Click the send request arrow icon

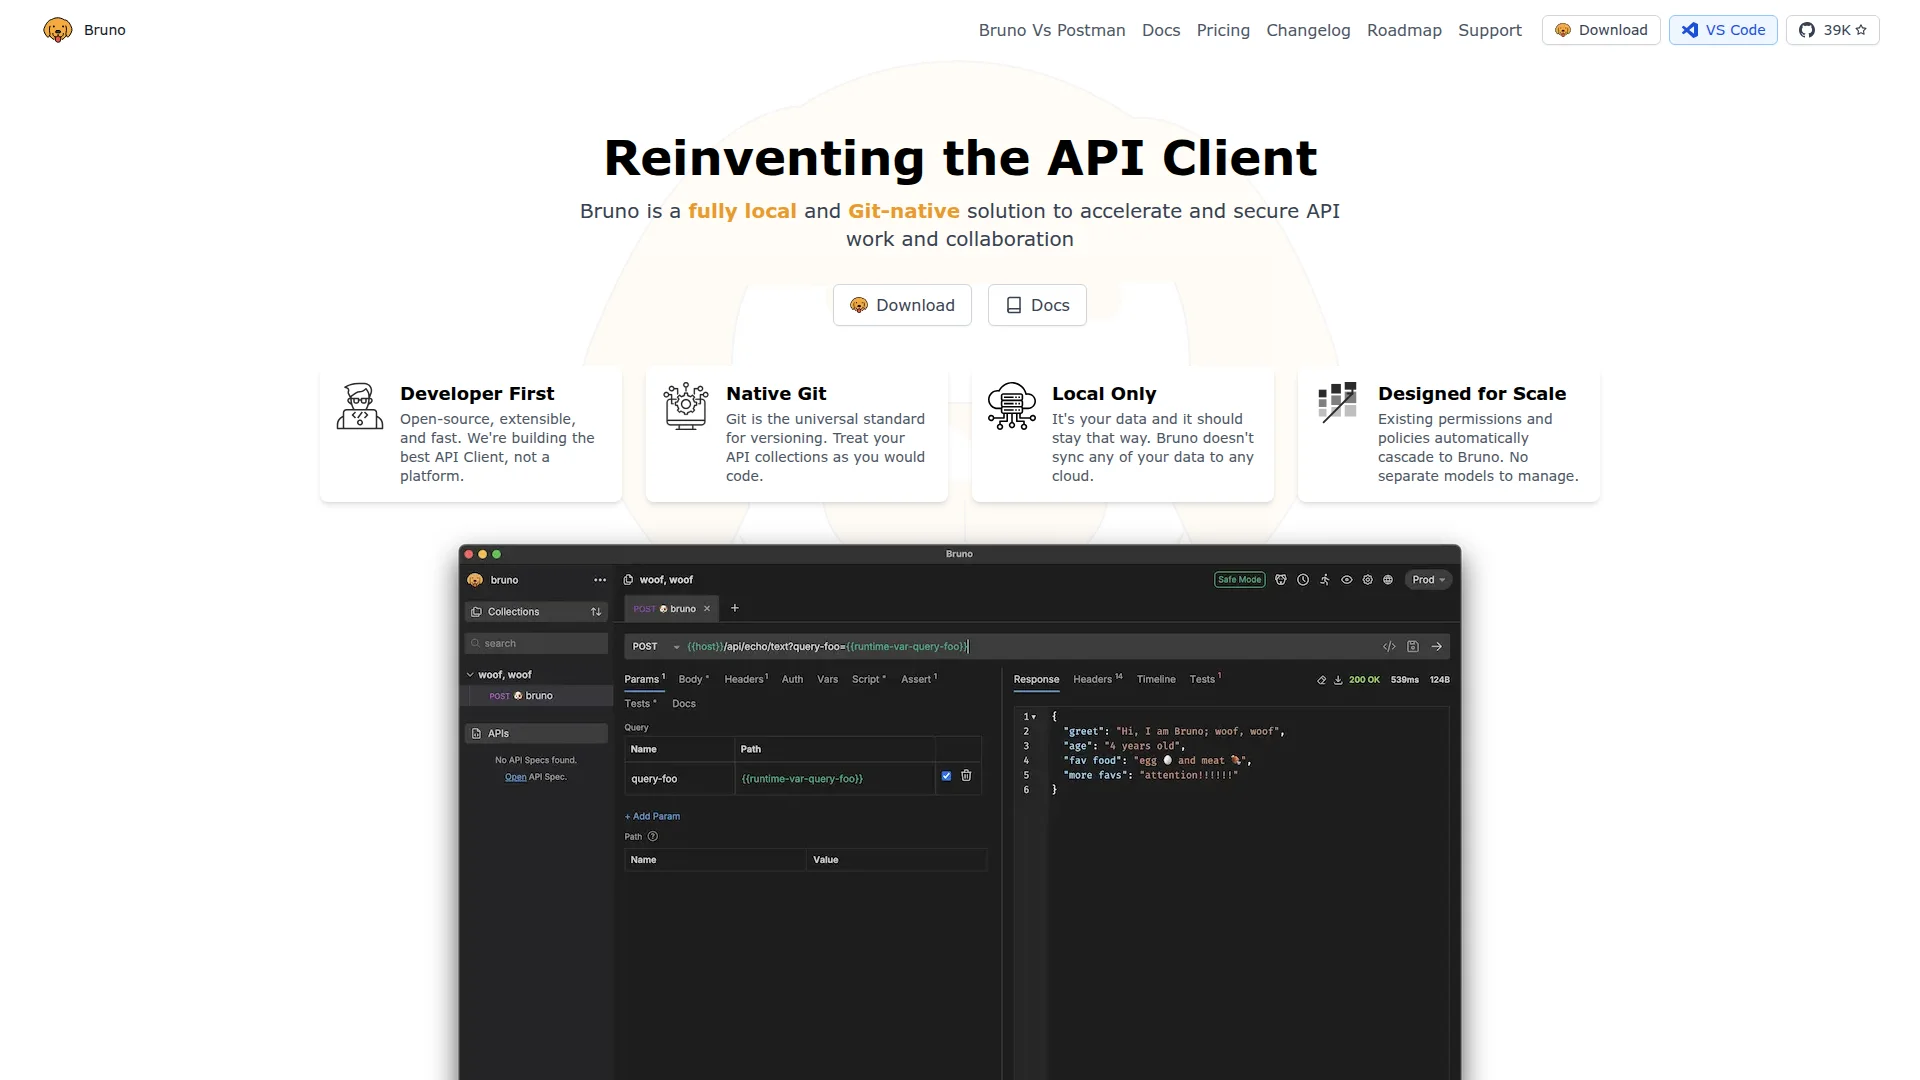(x=1437, y=647)
